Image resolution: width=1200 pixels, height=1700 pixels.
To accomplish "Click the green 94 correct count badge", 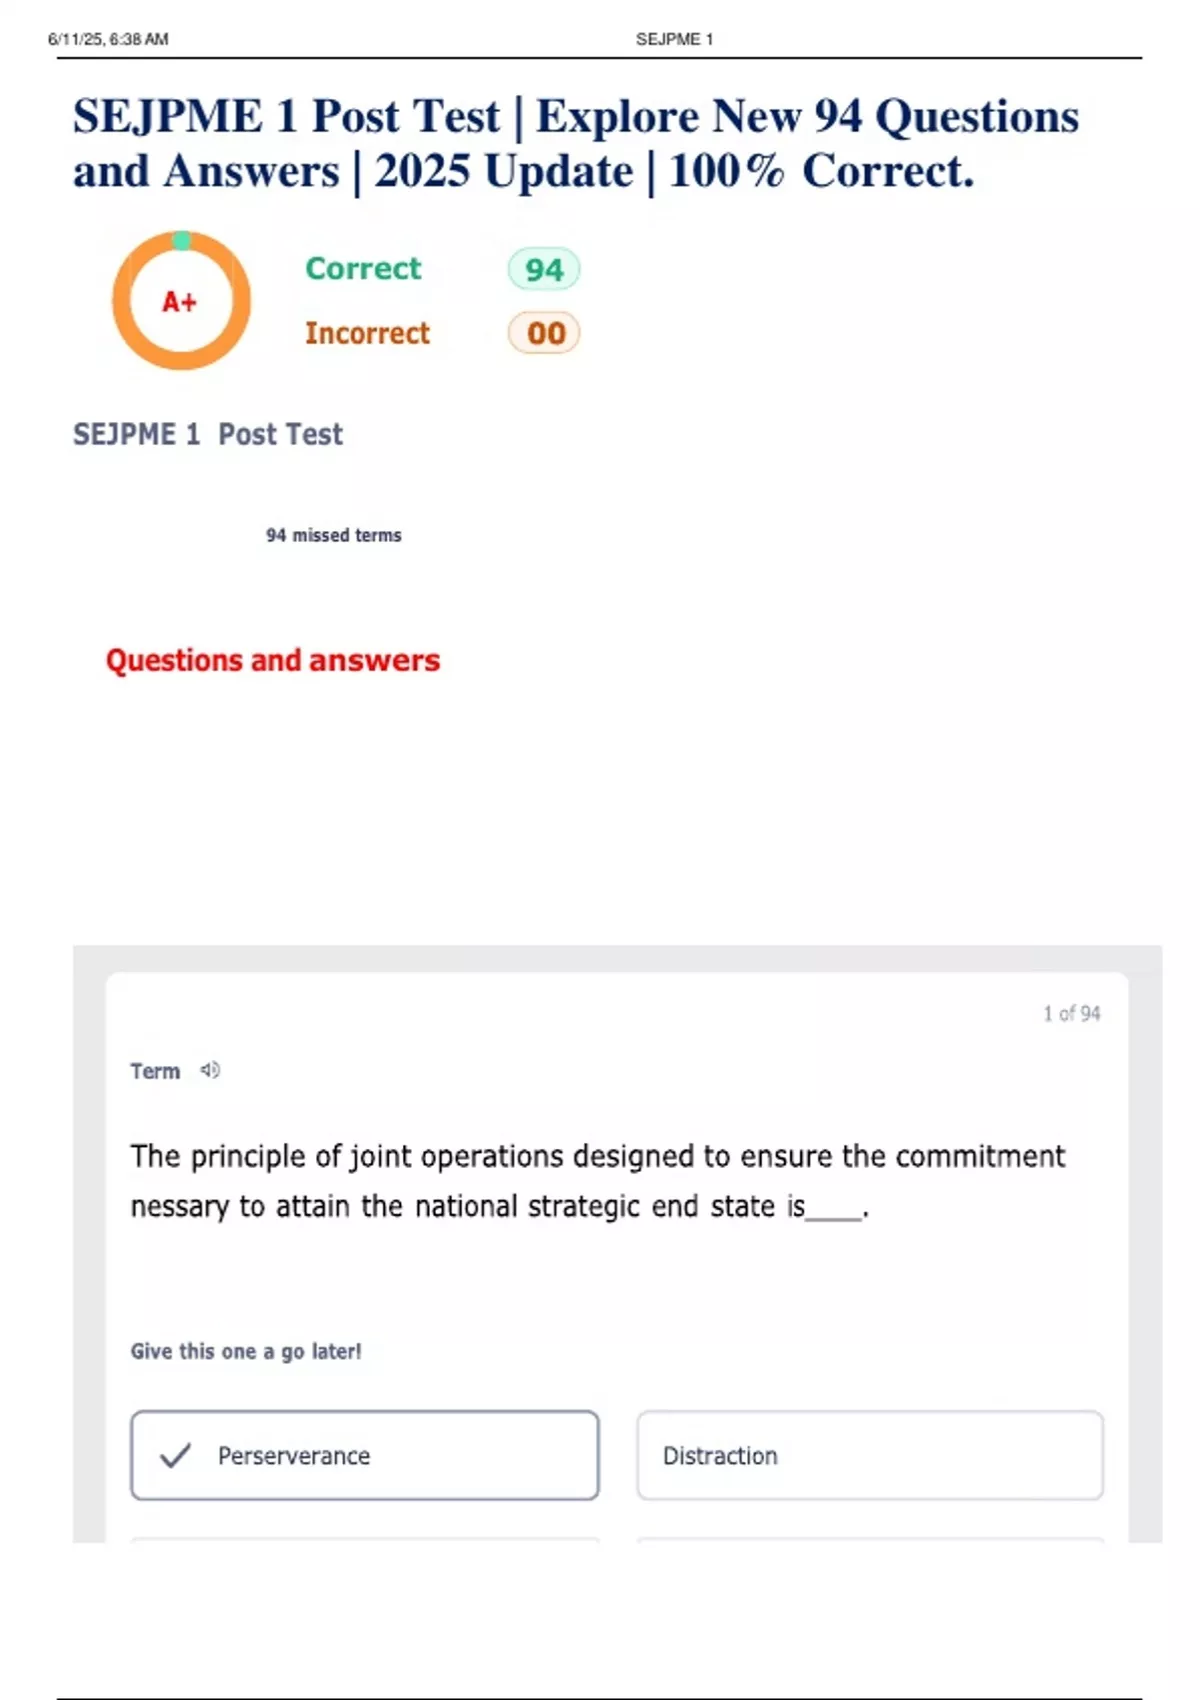I will [x=543, y=269].
